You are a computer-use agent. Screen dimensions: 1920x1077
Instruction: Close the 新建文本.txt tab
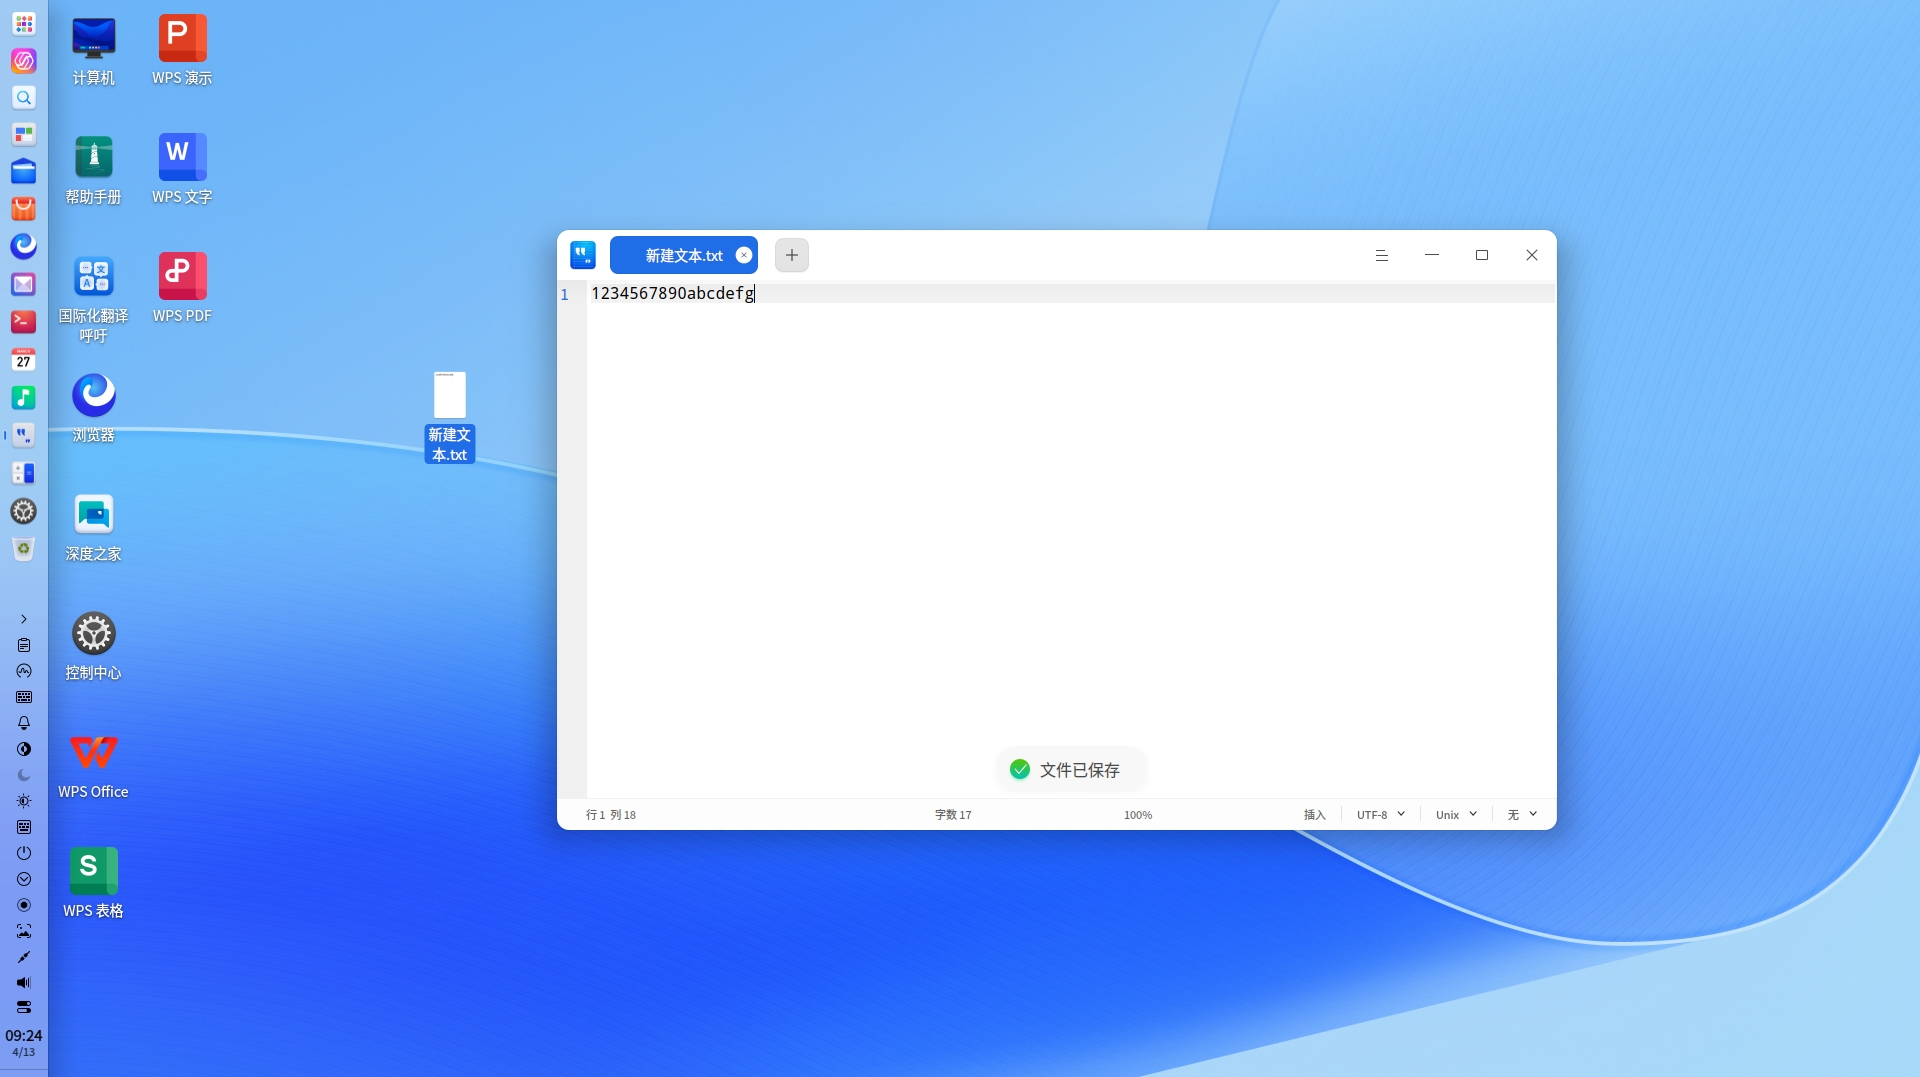point(744,255)
